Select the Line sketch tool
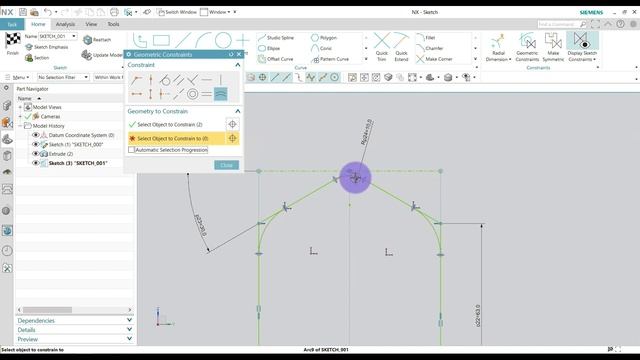The width and height of the screenshot is (640, 360). click(183, 40)
